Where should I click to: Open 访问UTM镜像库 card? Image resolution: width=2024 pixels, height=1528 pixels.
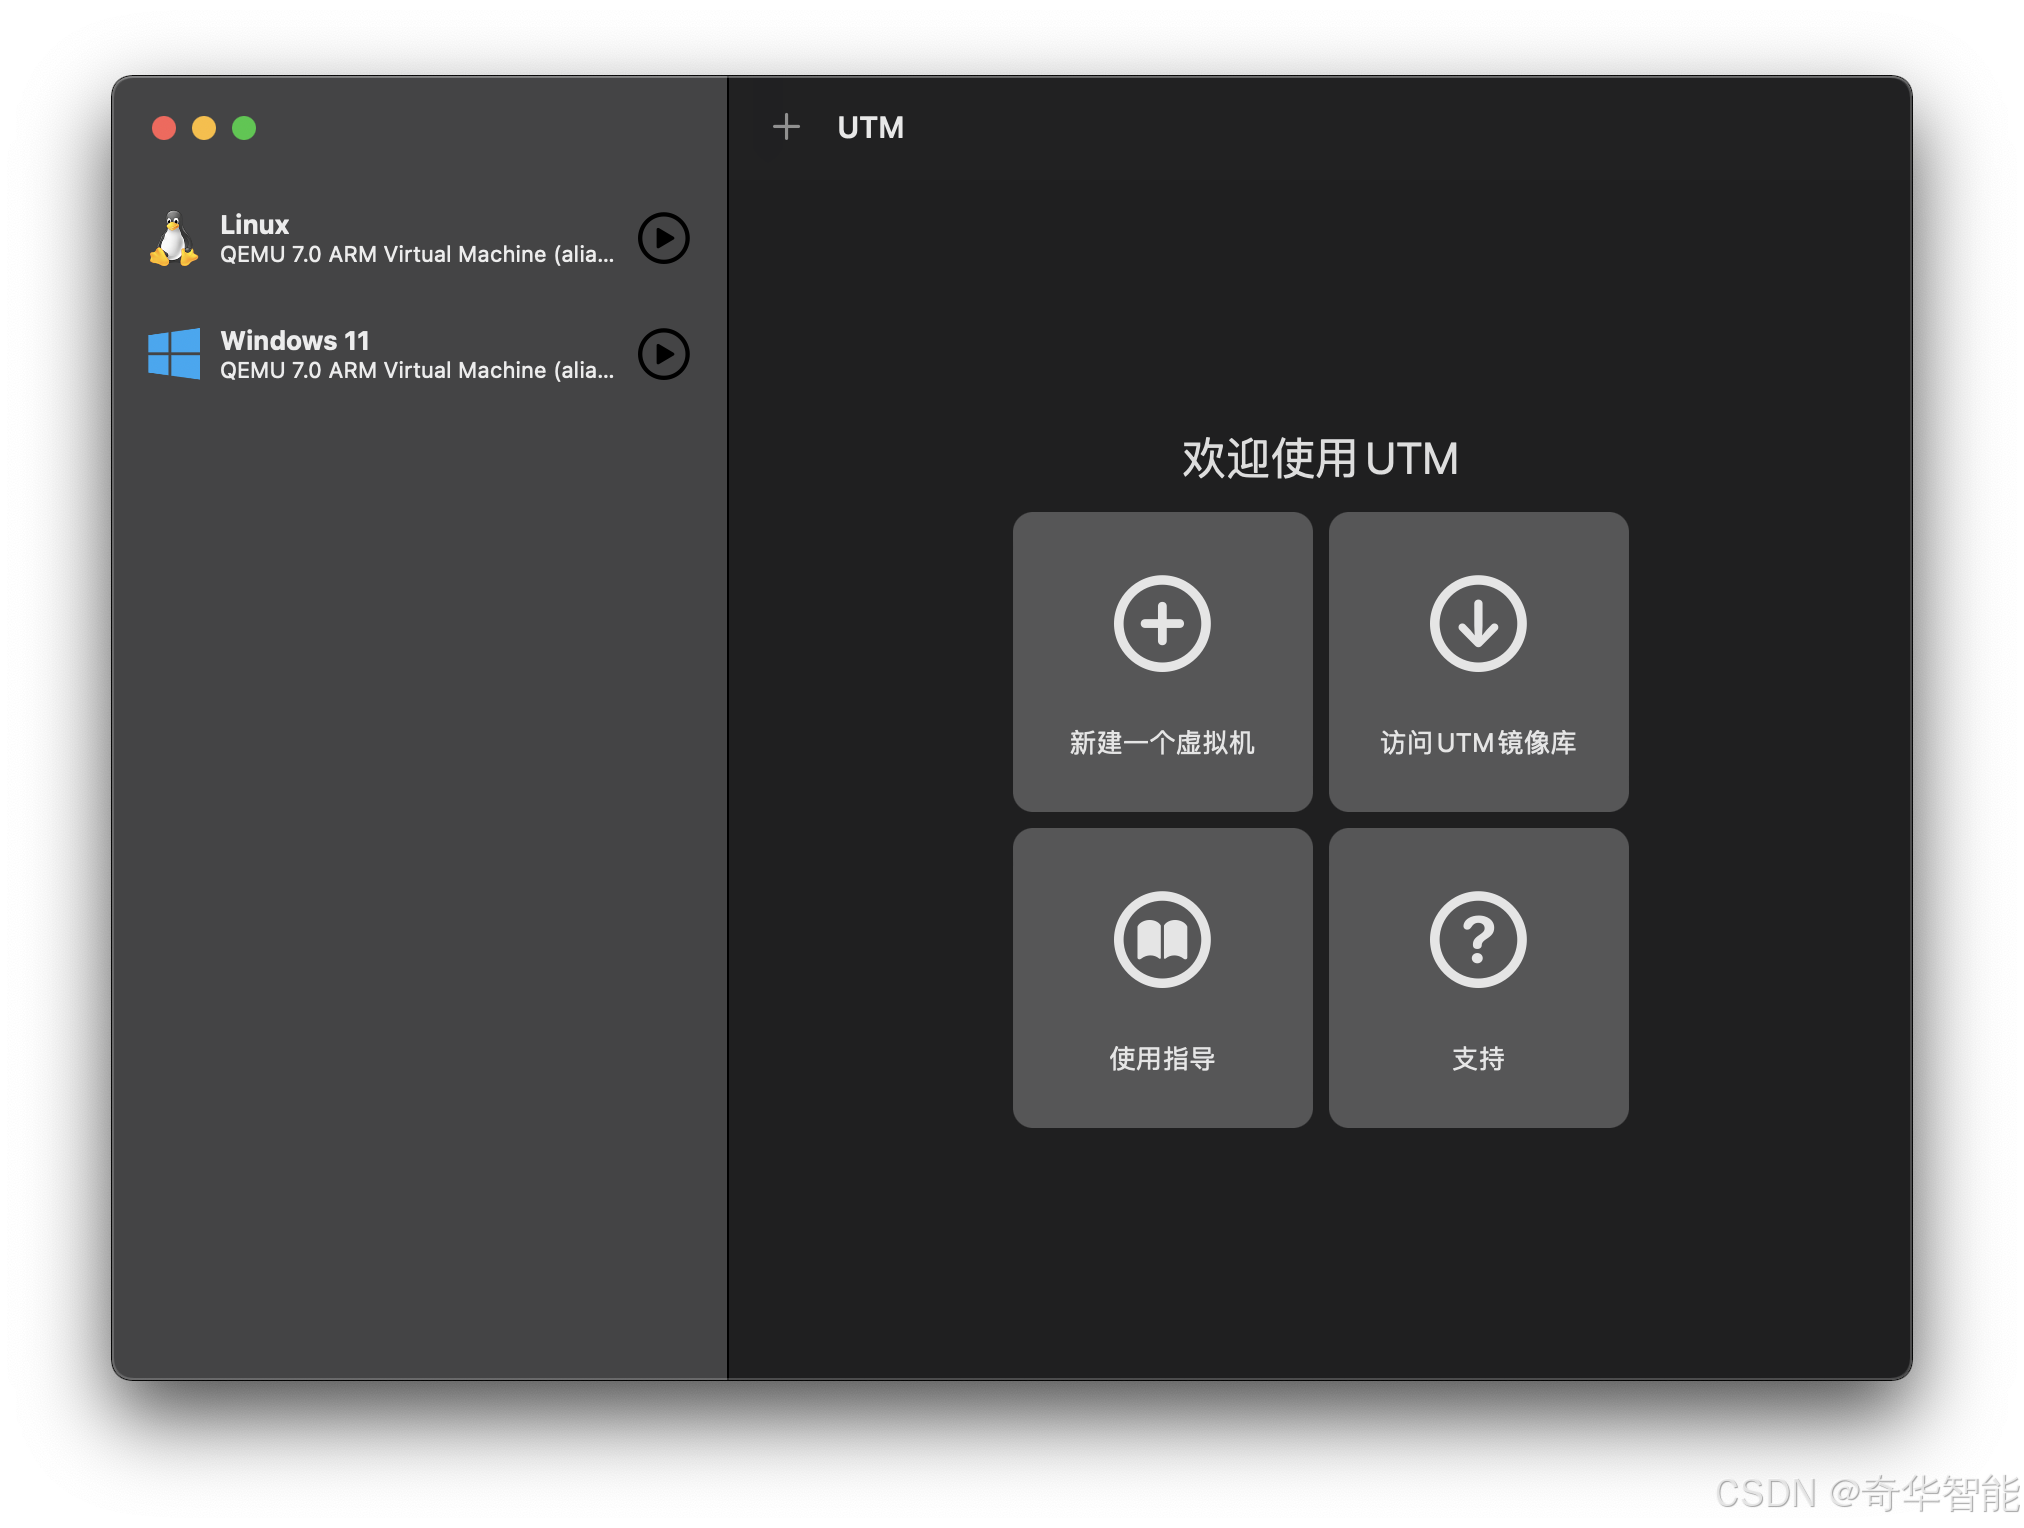1478,743
